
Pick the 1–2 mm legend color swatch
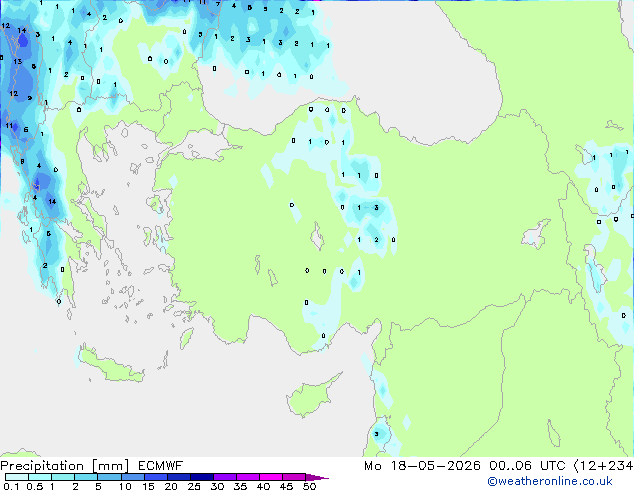[x=63, y=477]
